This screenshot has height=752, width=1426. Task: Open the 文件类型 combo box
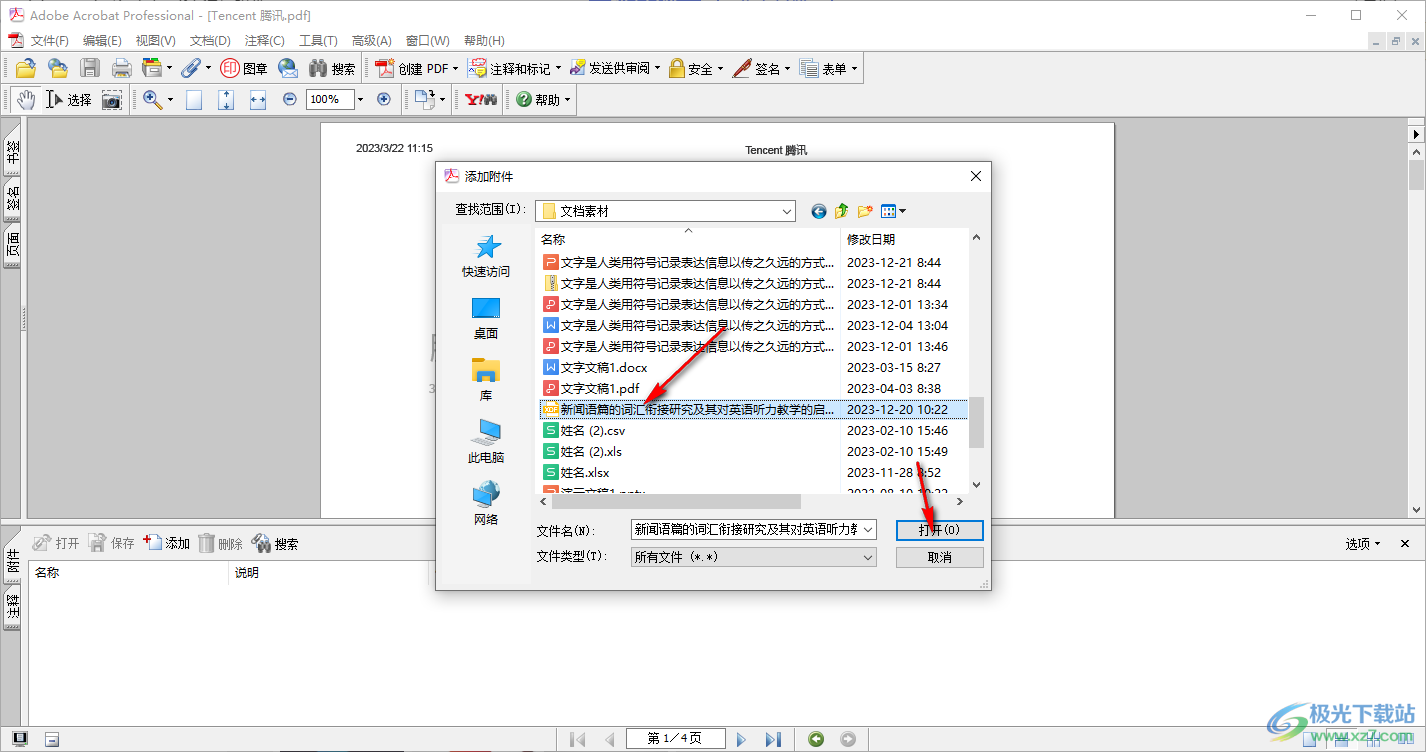tap(754, 557)
